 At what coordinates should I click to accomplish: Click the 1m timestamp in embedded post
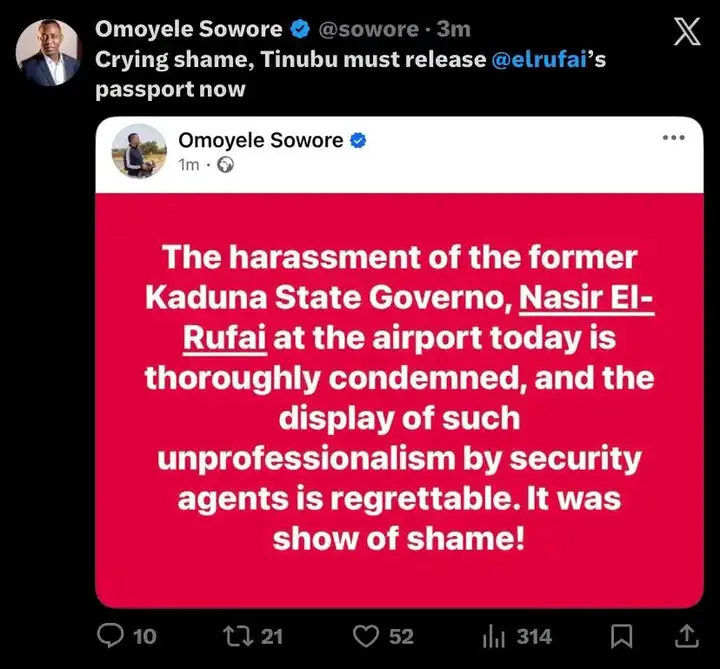coord(190,165)
